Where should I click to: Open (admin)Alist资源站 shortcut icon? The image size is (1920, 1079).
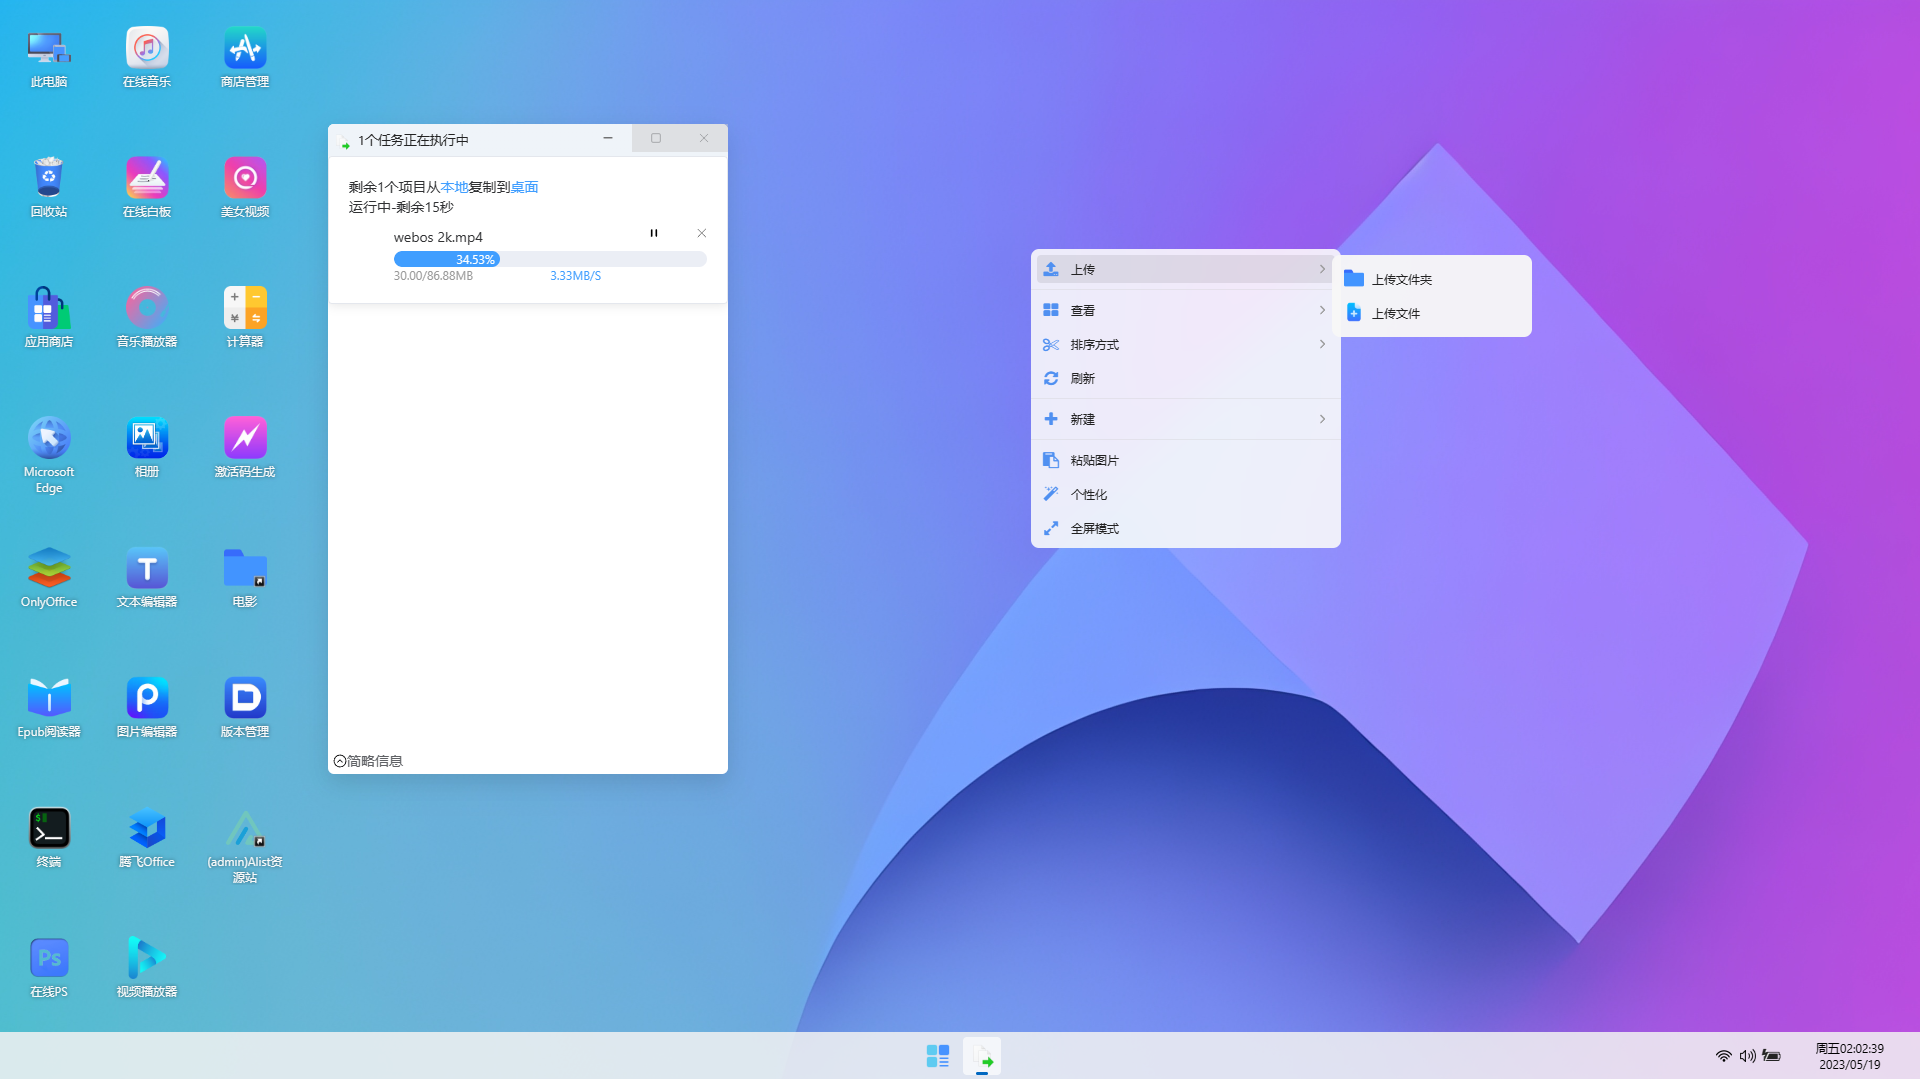(x=245, y=846)
